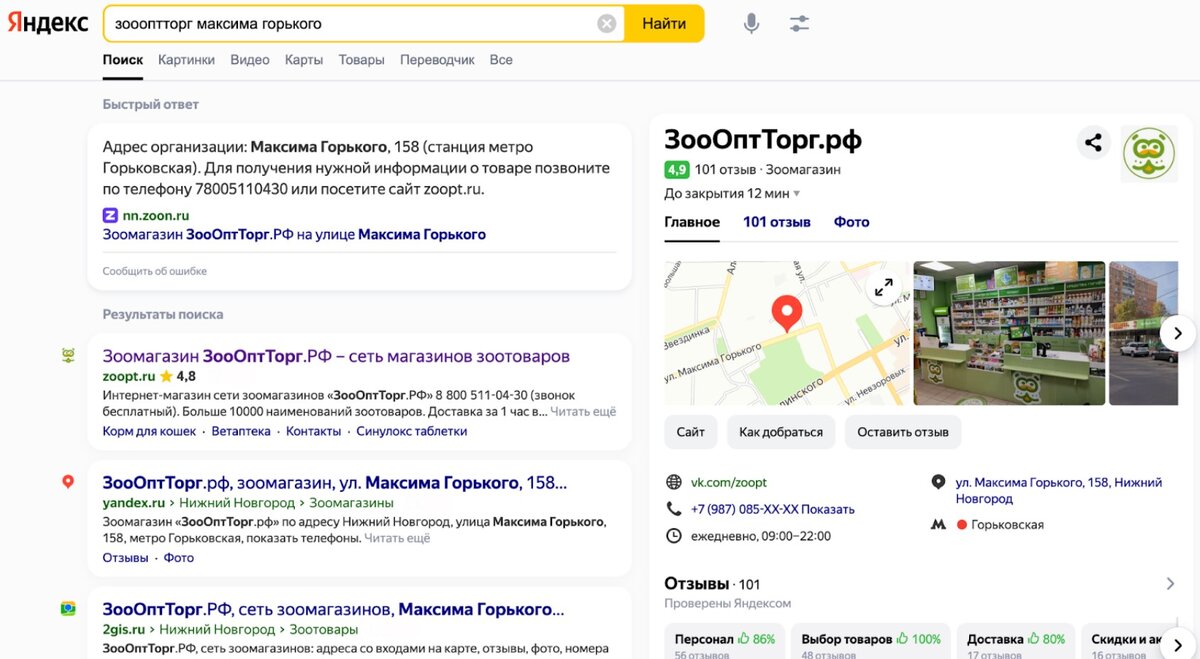Open vk.com/zoopt link

[x=729, y=482]
